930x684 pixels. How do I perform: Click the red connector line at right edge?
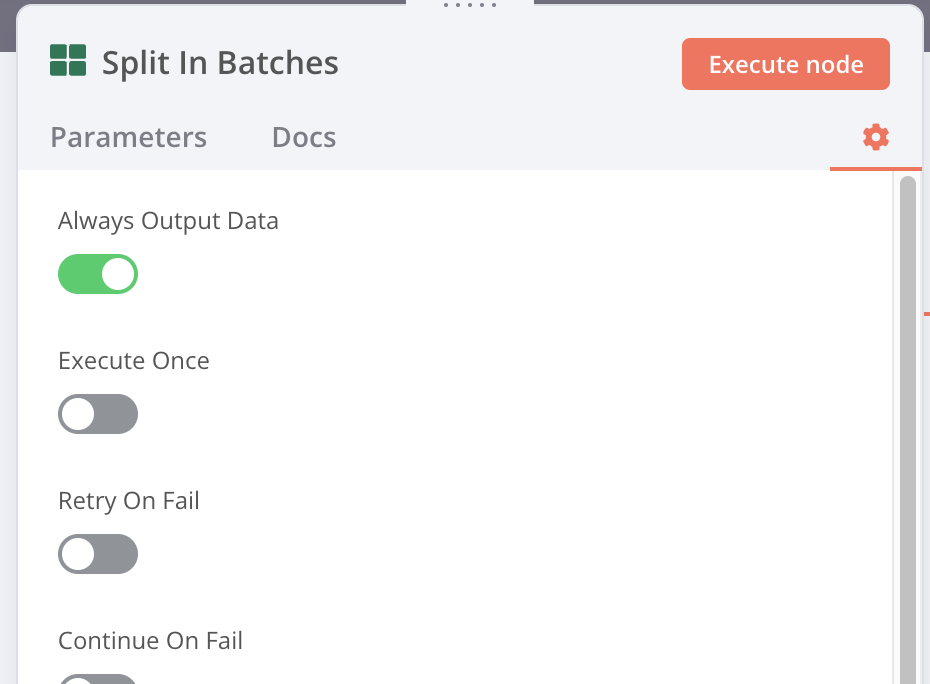click(927, 313)
